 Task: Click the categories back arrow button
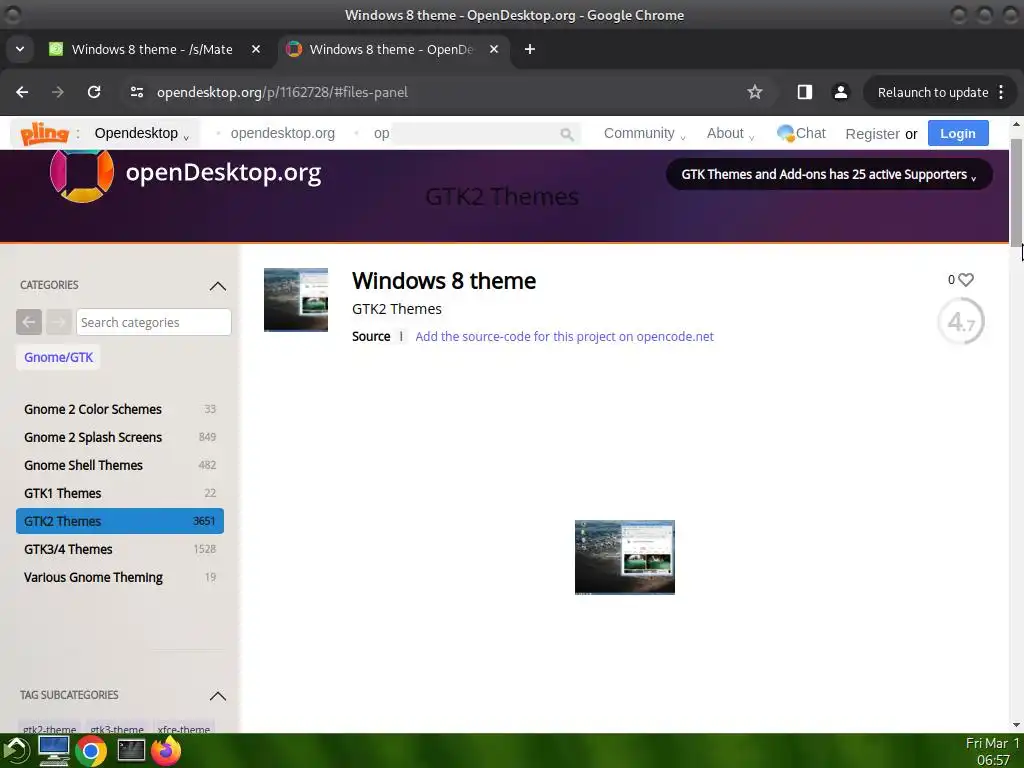click(29, 322)
